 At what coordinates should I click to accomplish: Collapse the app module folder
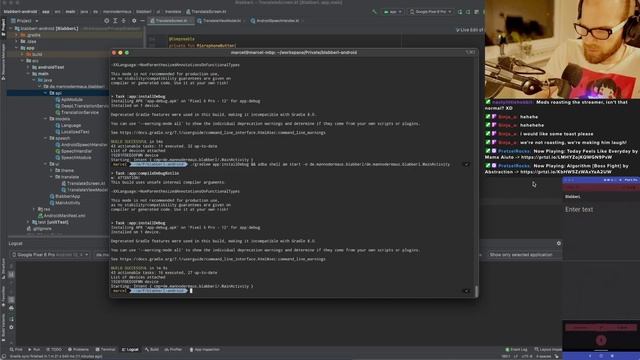coord(16,48)
